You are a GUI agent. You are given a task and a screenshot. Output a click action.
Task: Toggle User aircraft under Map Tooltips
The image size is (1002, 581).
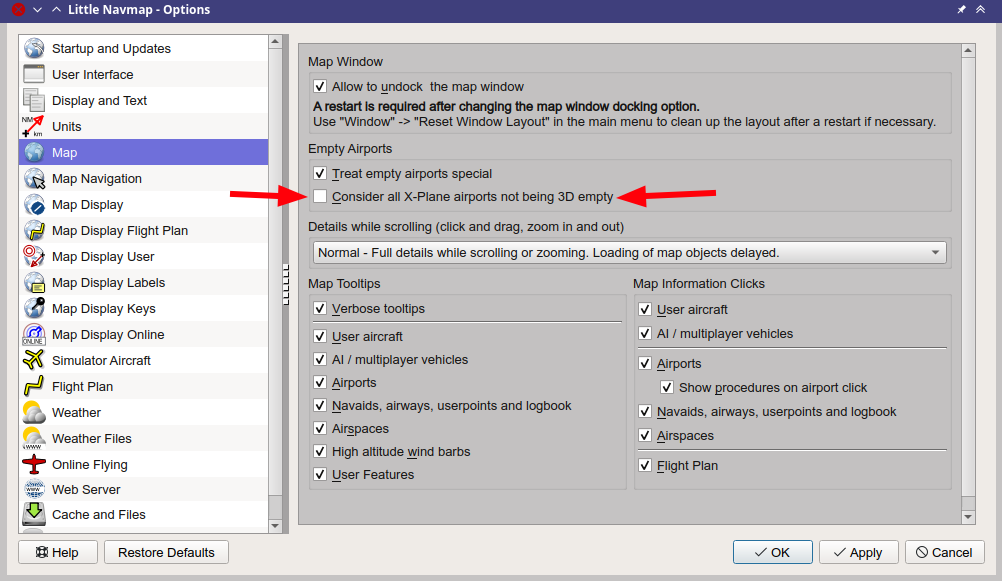[x=320, y=336]
